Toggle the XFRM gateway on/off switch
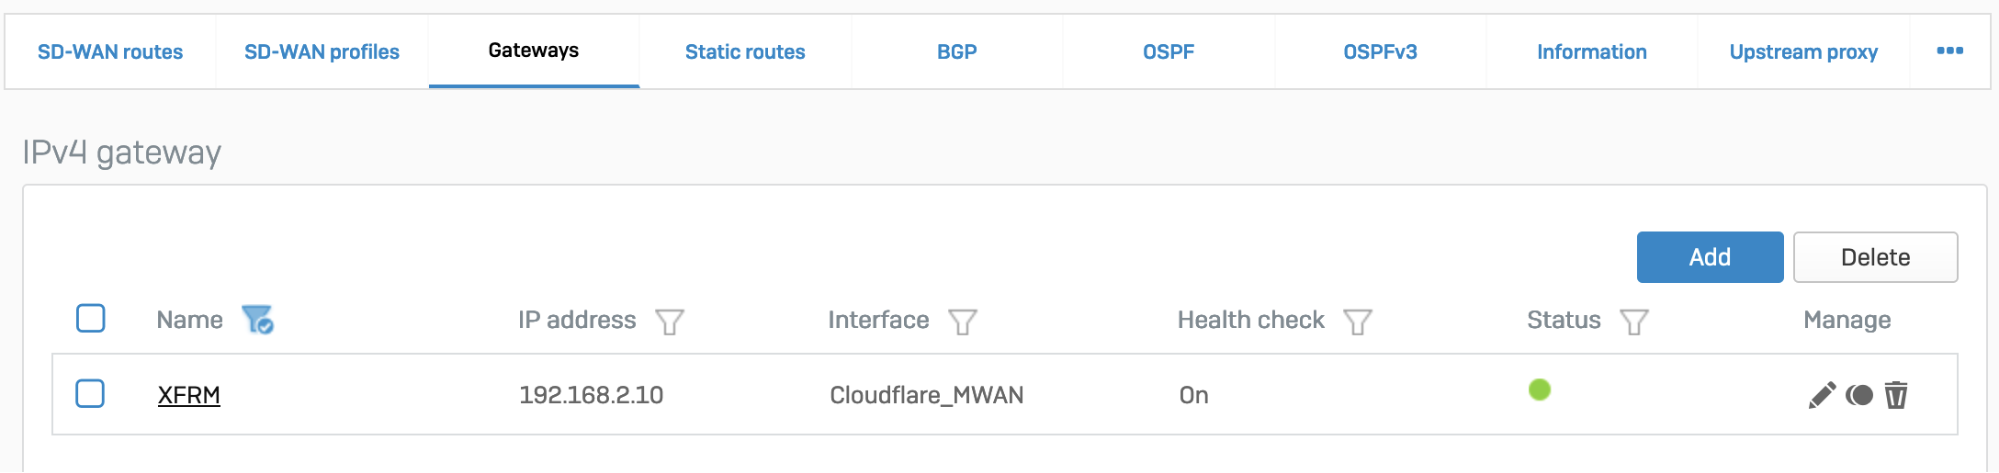Image resolution: width=1999 pixels, height=473 pixels. (x=1859, y=395)
